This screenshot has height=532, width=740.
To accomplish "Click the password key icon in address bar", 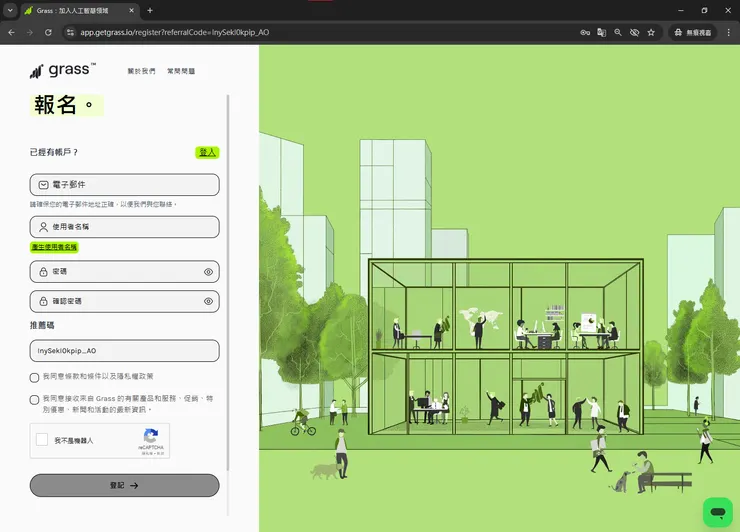I will pos(585,33).
